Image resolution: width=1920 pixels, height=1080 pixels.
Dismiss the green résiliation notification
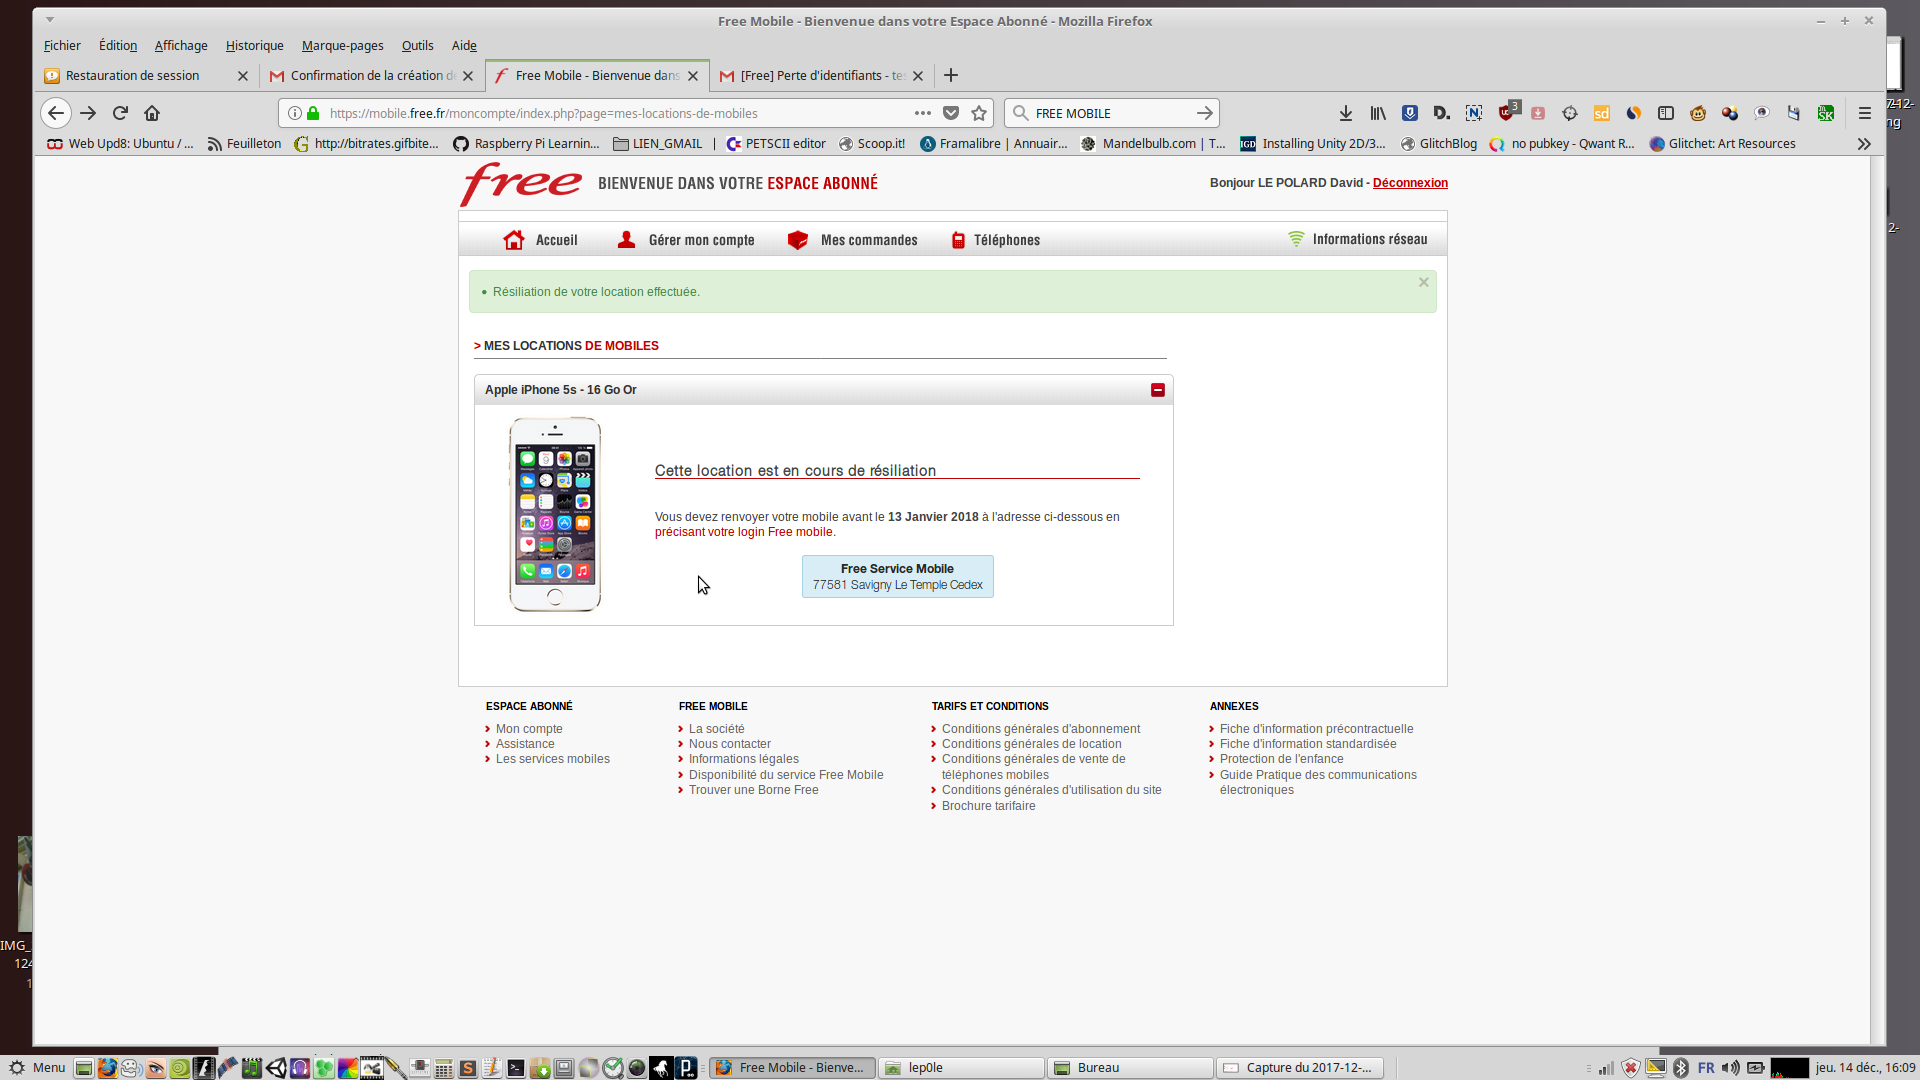pyautogui.click(x=1423, y=282)
